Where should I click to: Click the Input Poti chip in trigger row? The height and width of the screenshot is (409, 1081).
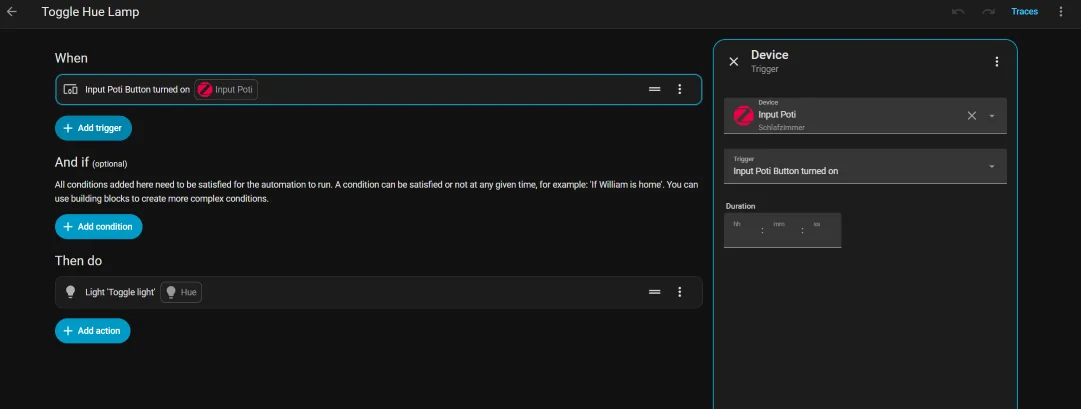pos(226,89)
